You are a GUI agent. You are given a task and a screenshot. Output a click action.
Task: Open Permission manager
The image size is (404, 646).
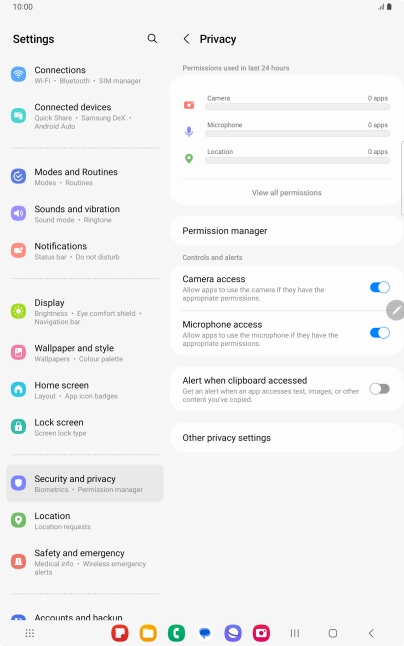(x=287, y=231)
